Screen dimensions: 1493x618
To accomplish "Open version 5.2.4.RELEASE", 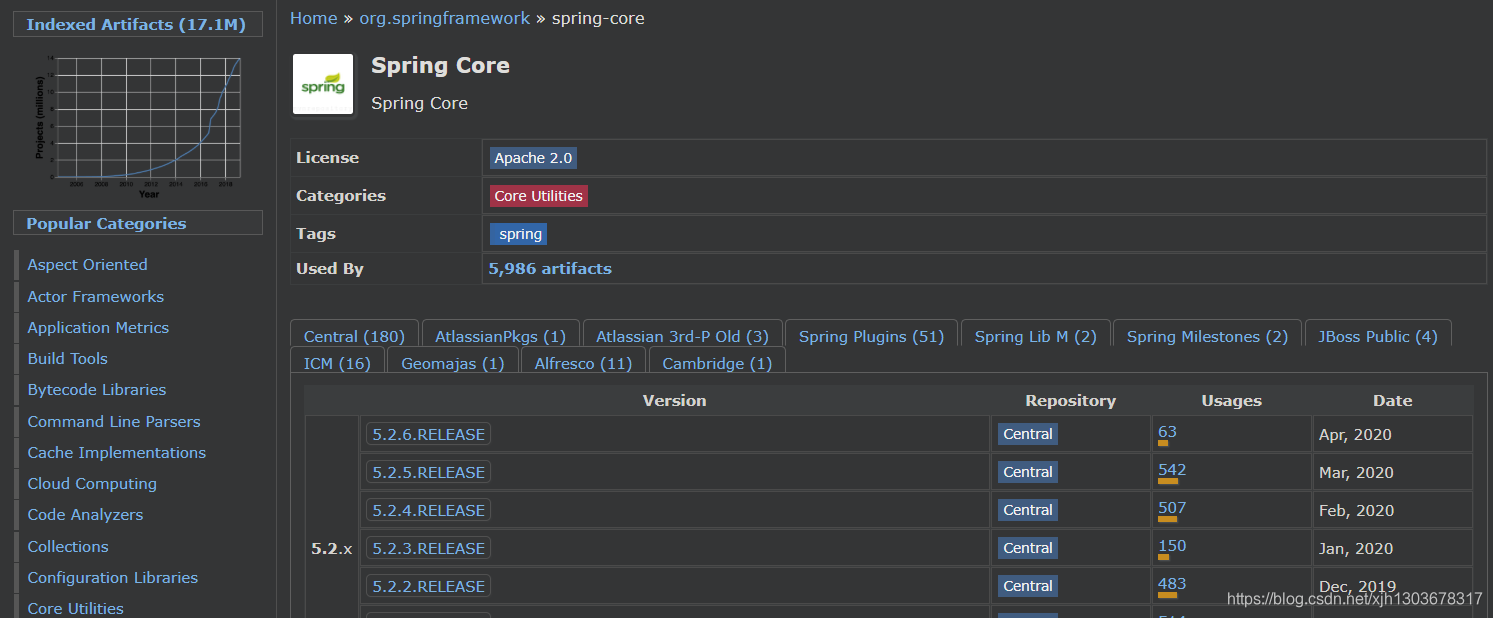I will pyautogui.click(x=428, y=510).
